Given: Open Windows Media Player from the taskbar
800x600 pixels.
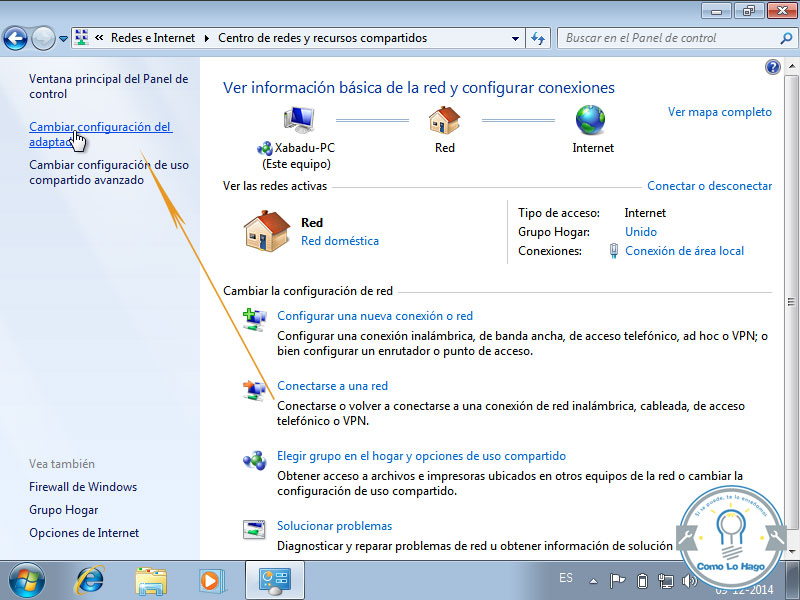Looking at the screenshot, I should pos(210,579).
